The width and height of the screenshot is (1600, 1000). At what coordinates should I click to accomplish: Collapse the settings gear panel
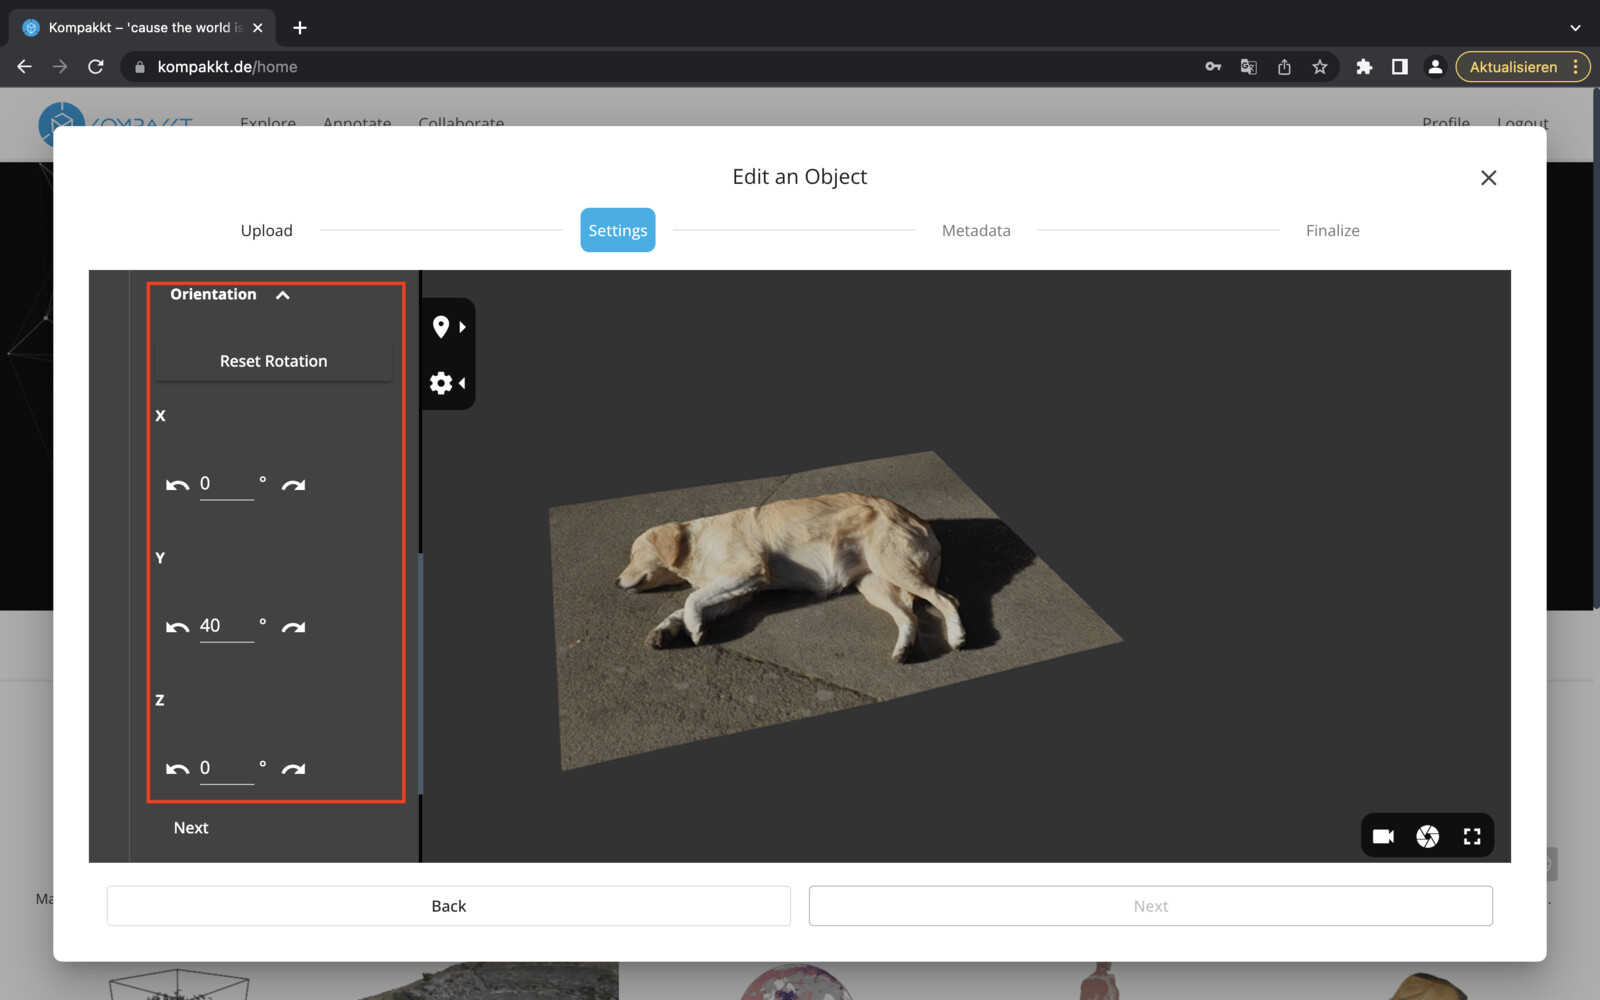[x=448, y=383]
